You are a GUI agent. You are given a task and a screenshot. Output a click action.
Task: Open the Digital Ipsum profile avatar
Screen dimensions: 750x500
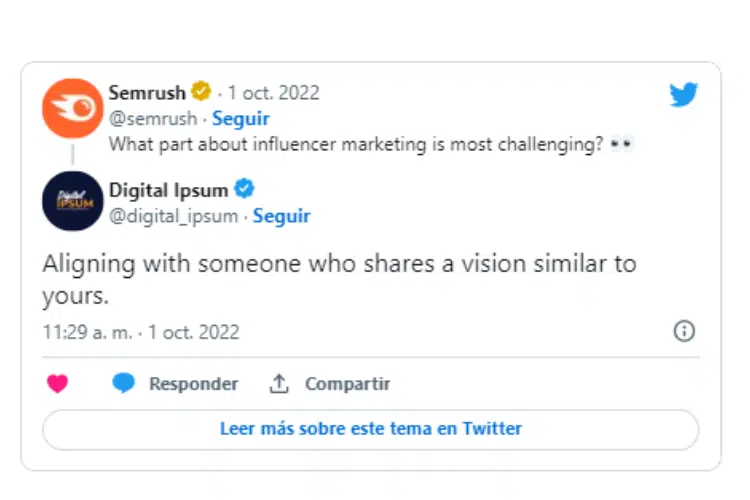coord(73,201)
